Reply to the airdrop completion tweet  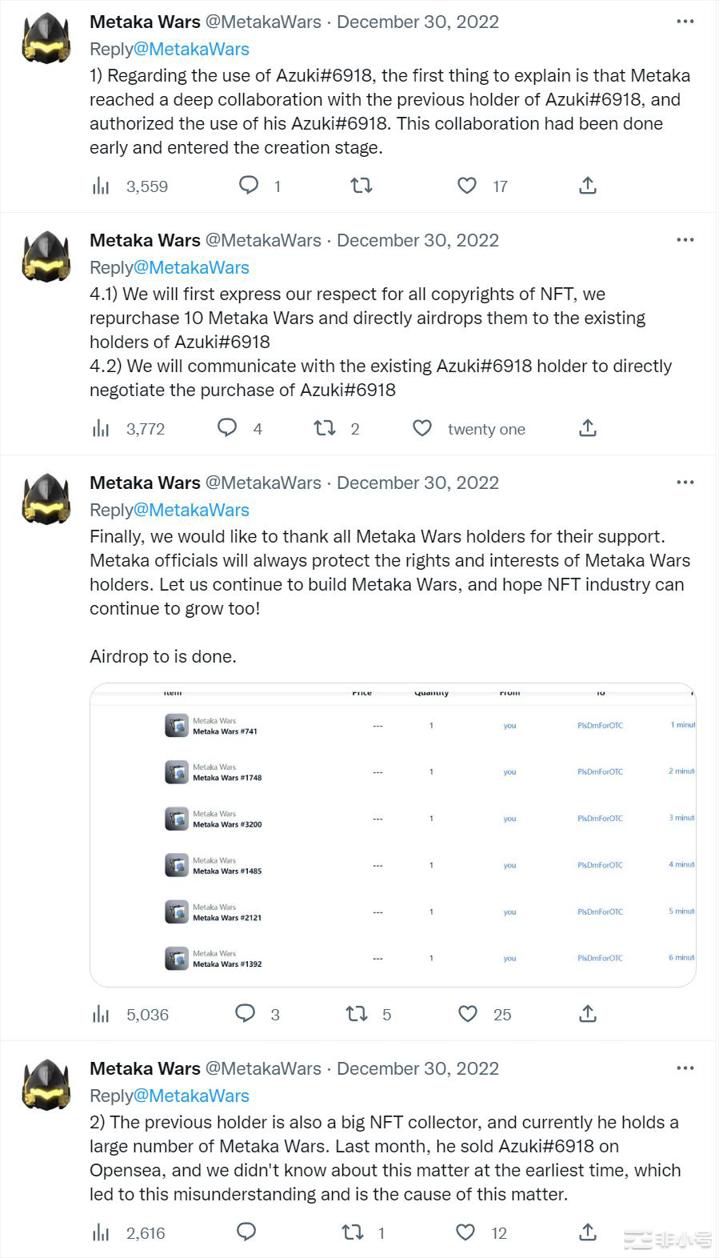[x=245, y=1014]
